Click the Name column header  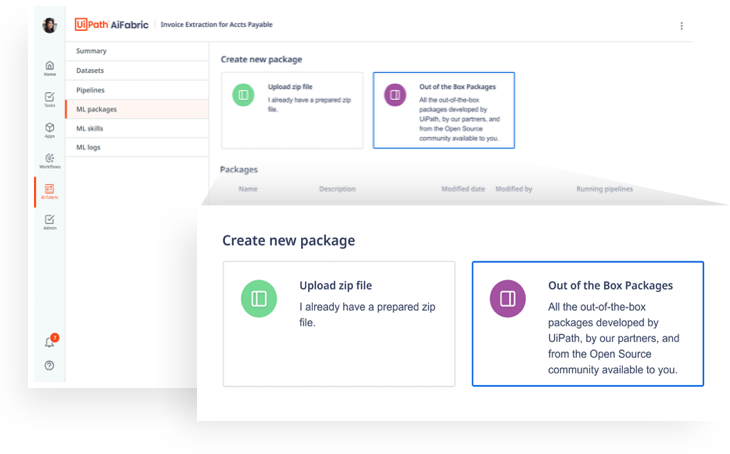(248, 189)
